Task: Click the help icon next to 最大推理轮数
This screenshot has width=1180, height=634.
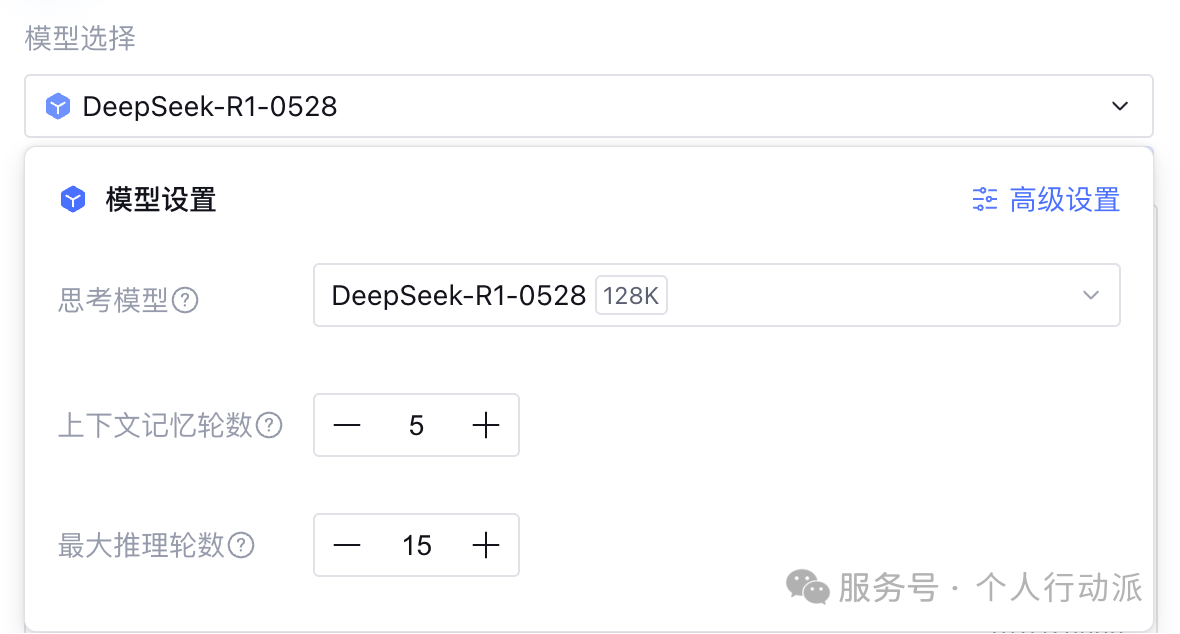Action: tap(241, 546)
